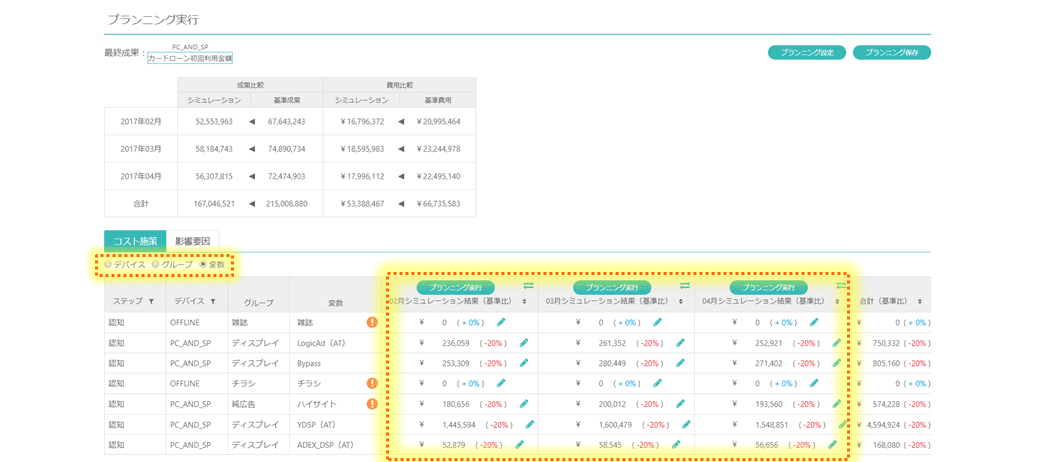Image resolution: width=1040 pixels, height=462 pixels.
Task: Open the ステップ column filter
Action: click(x=152, y=302)
